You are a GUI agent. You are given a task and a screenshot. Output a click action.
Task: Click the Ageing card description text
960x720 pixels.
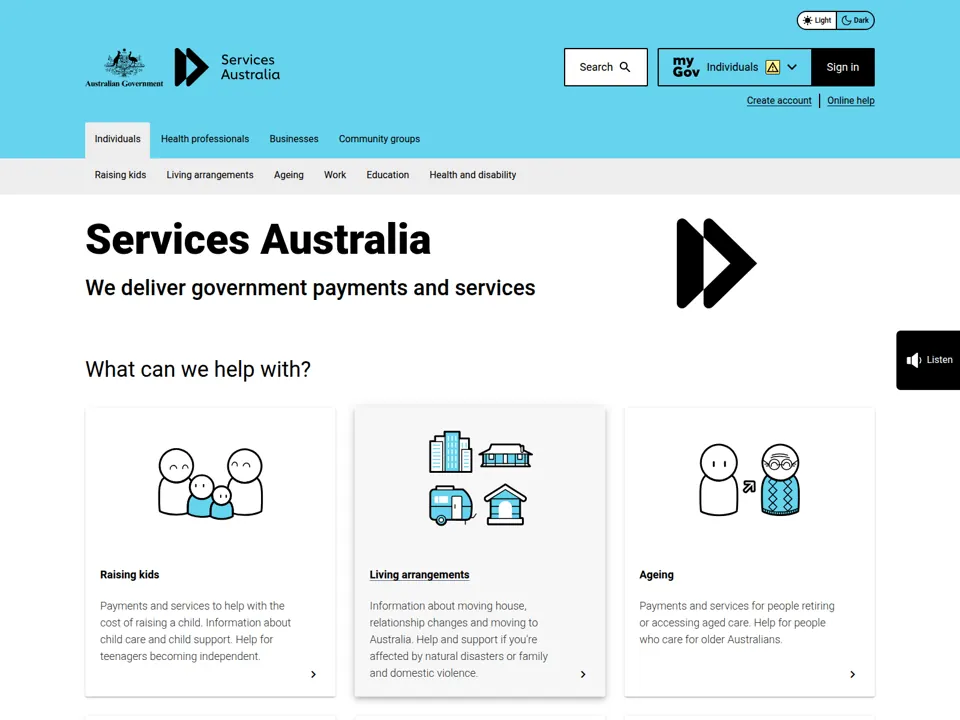click(737, 623)
